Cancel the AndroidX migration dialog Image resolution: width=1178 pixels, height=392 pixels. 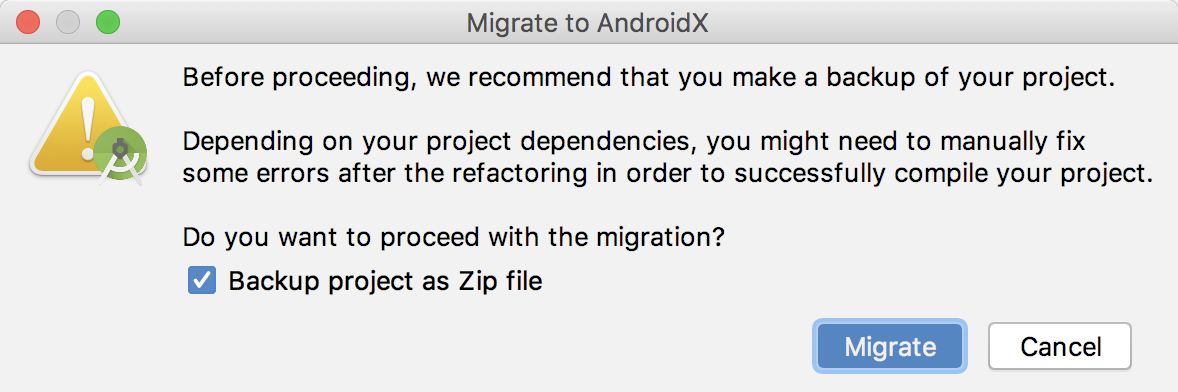[x=1060, y=346]
